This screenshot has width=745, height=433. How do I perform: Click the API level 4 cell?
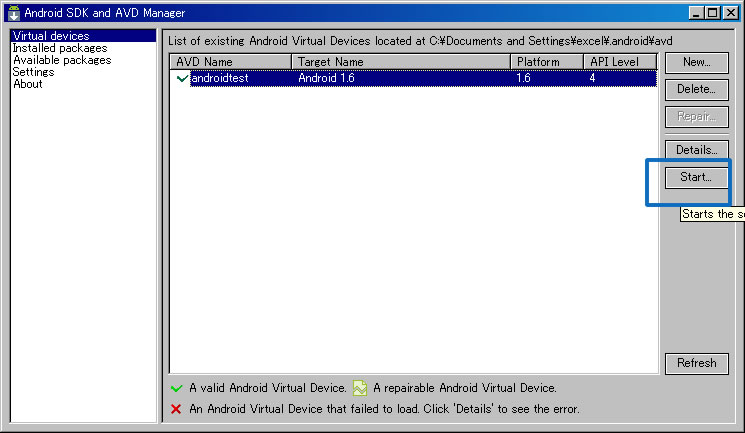(592, 78)
